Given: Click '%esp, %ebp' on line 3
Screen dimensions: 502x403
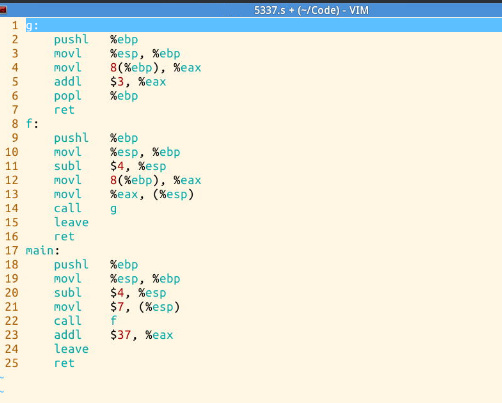Looking at the screenshot, I should click(x=145, y=54).
